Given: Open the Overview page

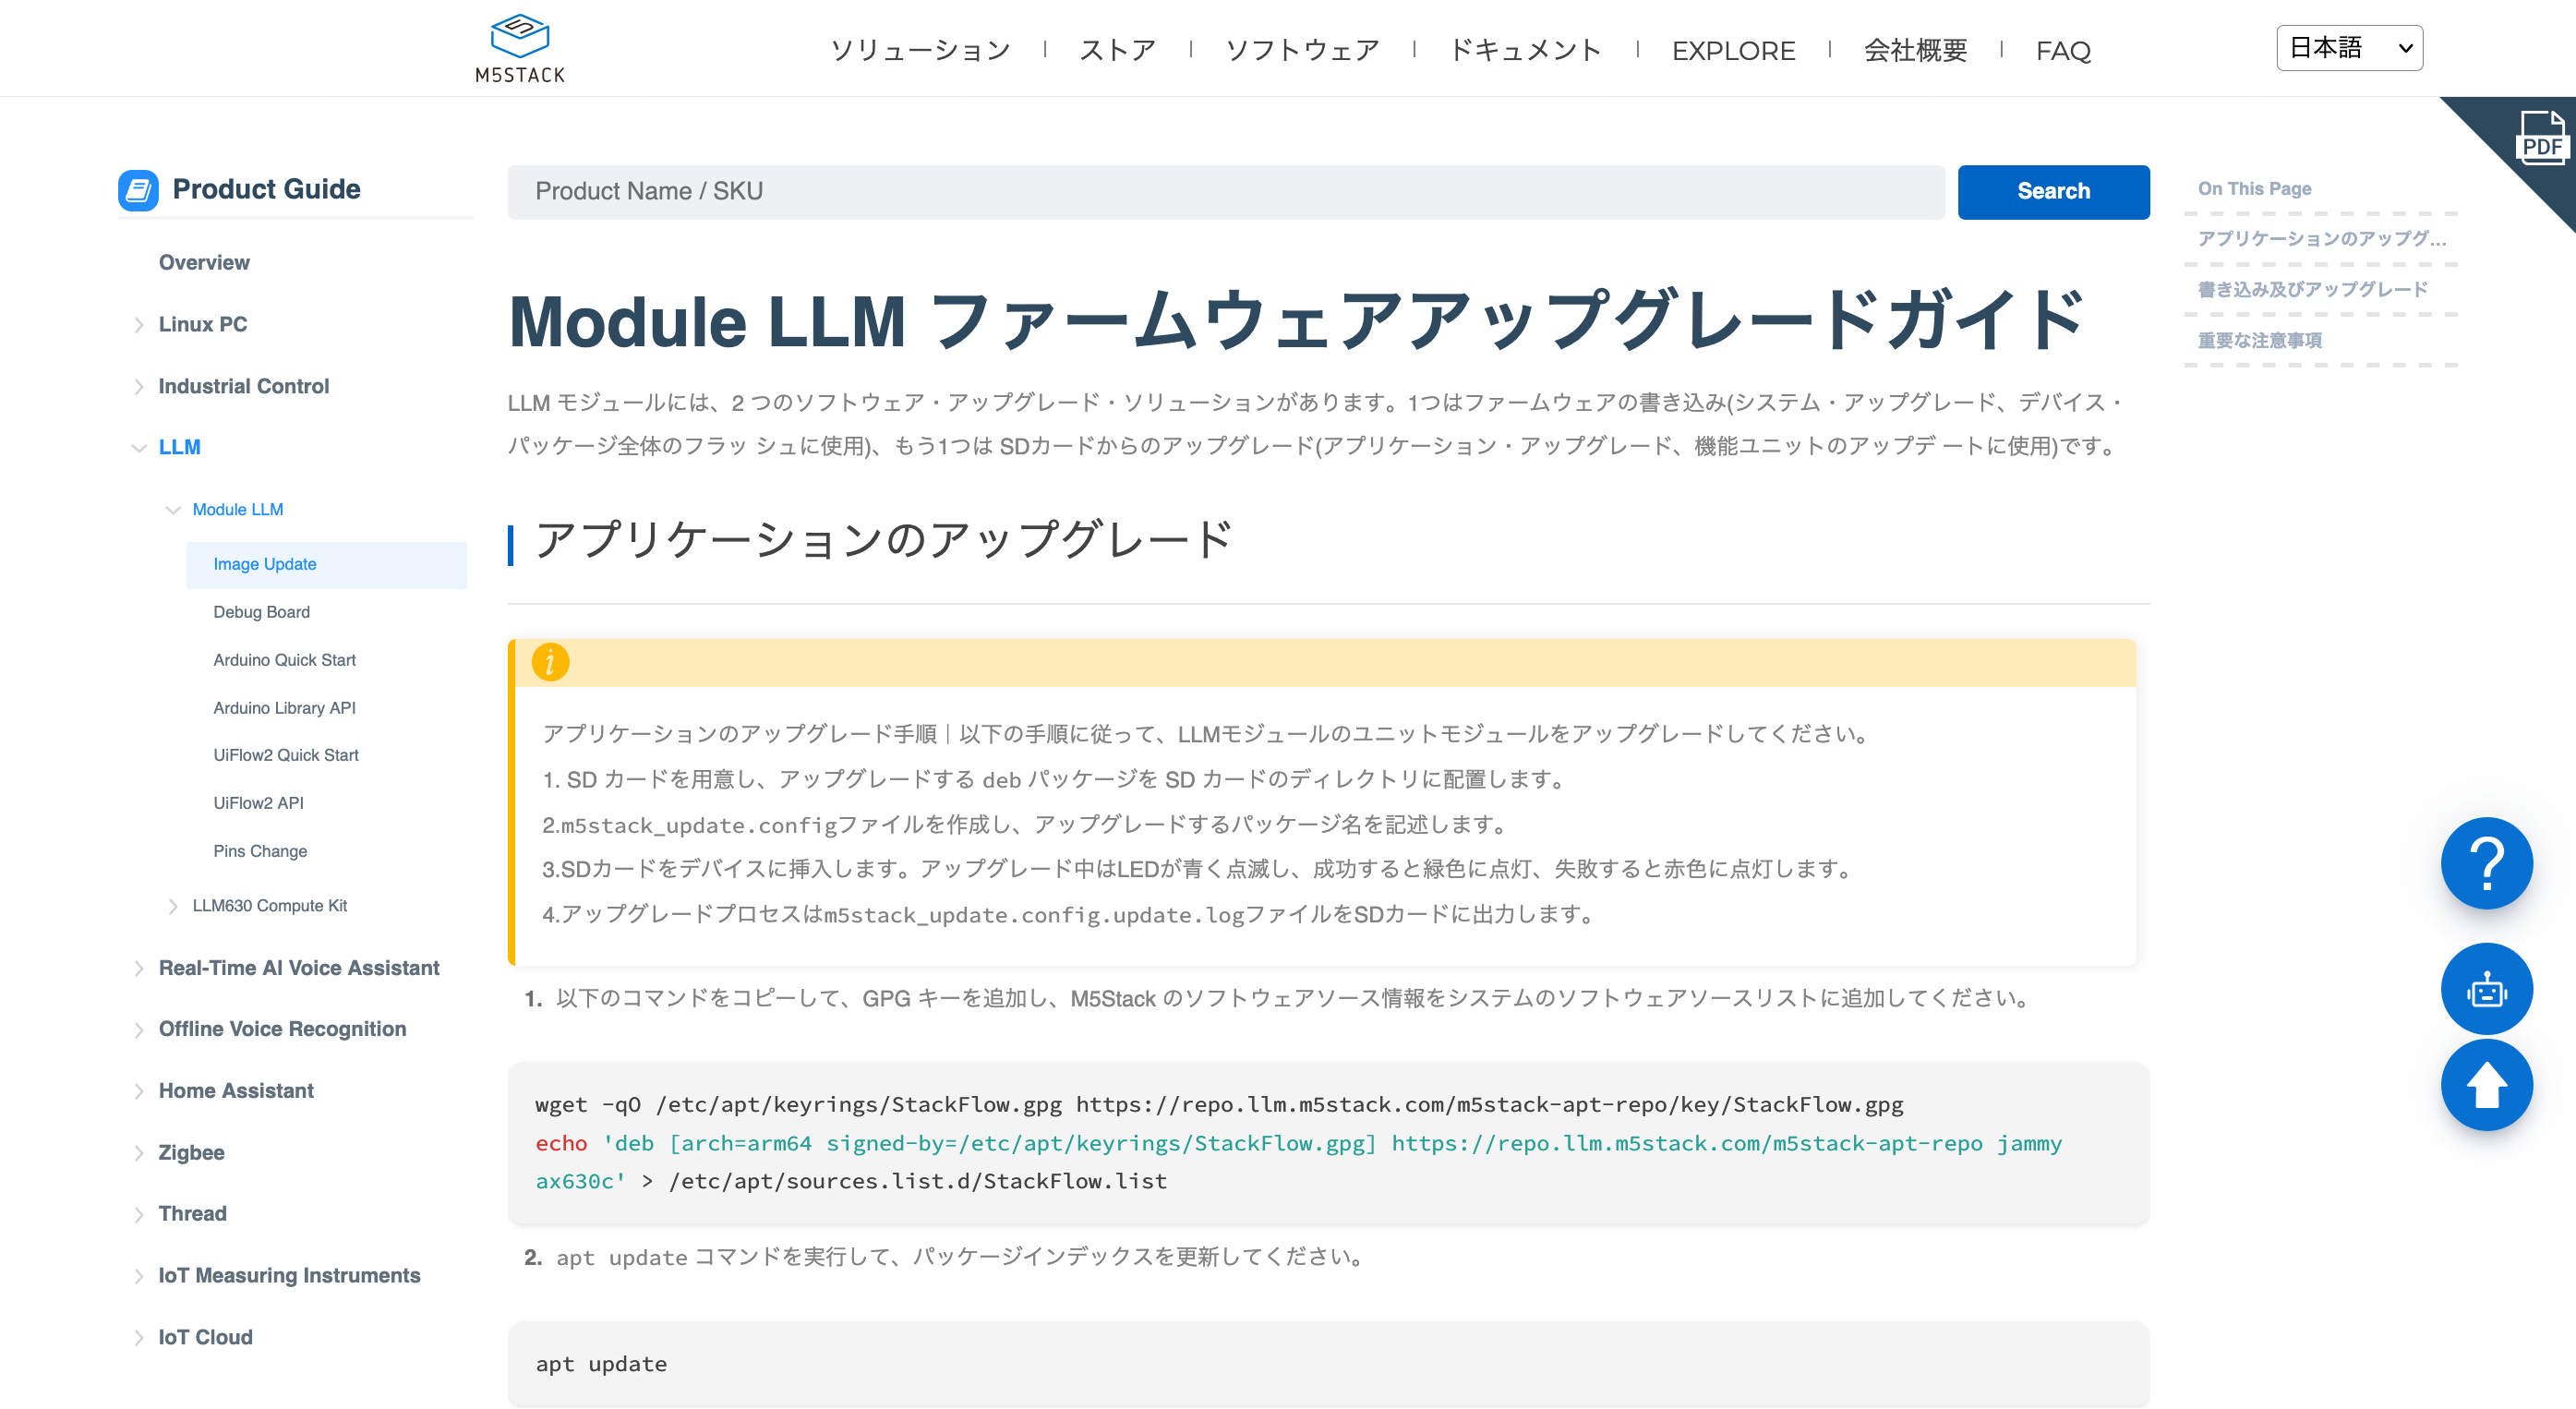Looking at the screenshot, I should (x=204, y=263).
